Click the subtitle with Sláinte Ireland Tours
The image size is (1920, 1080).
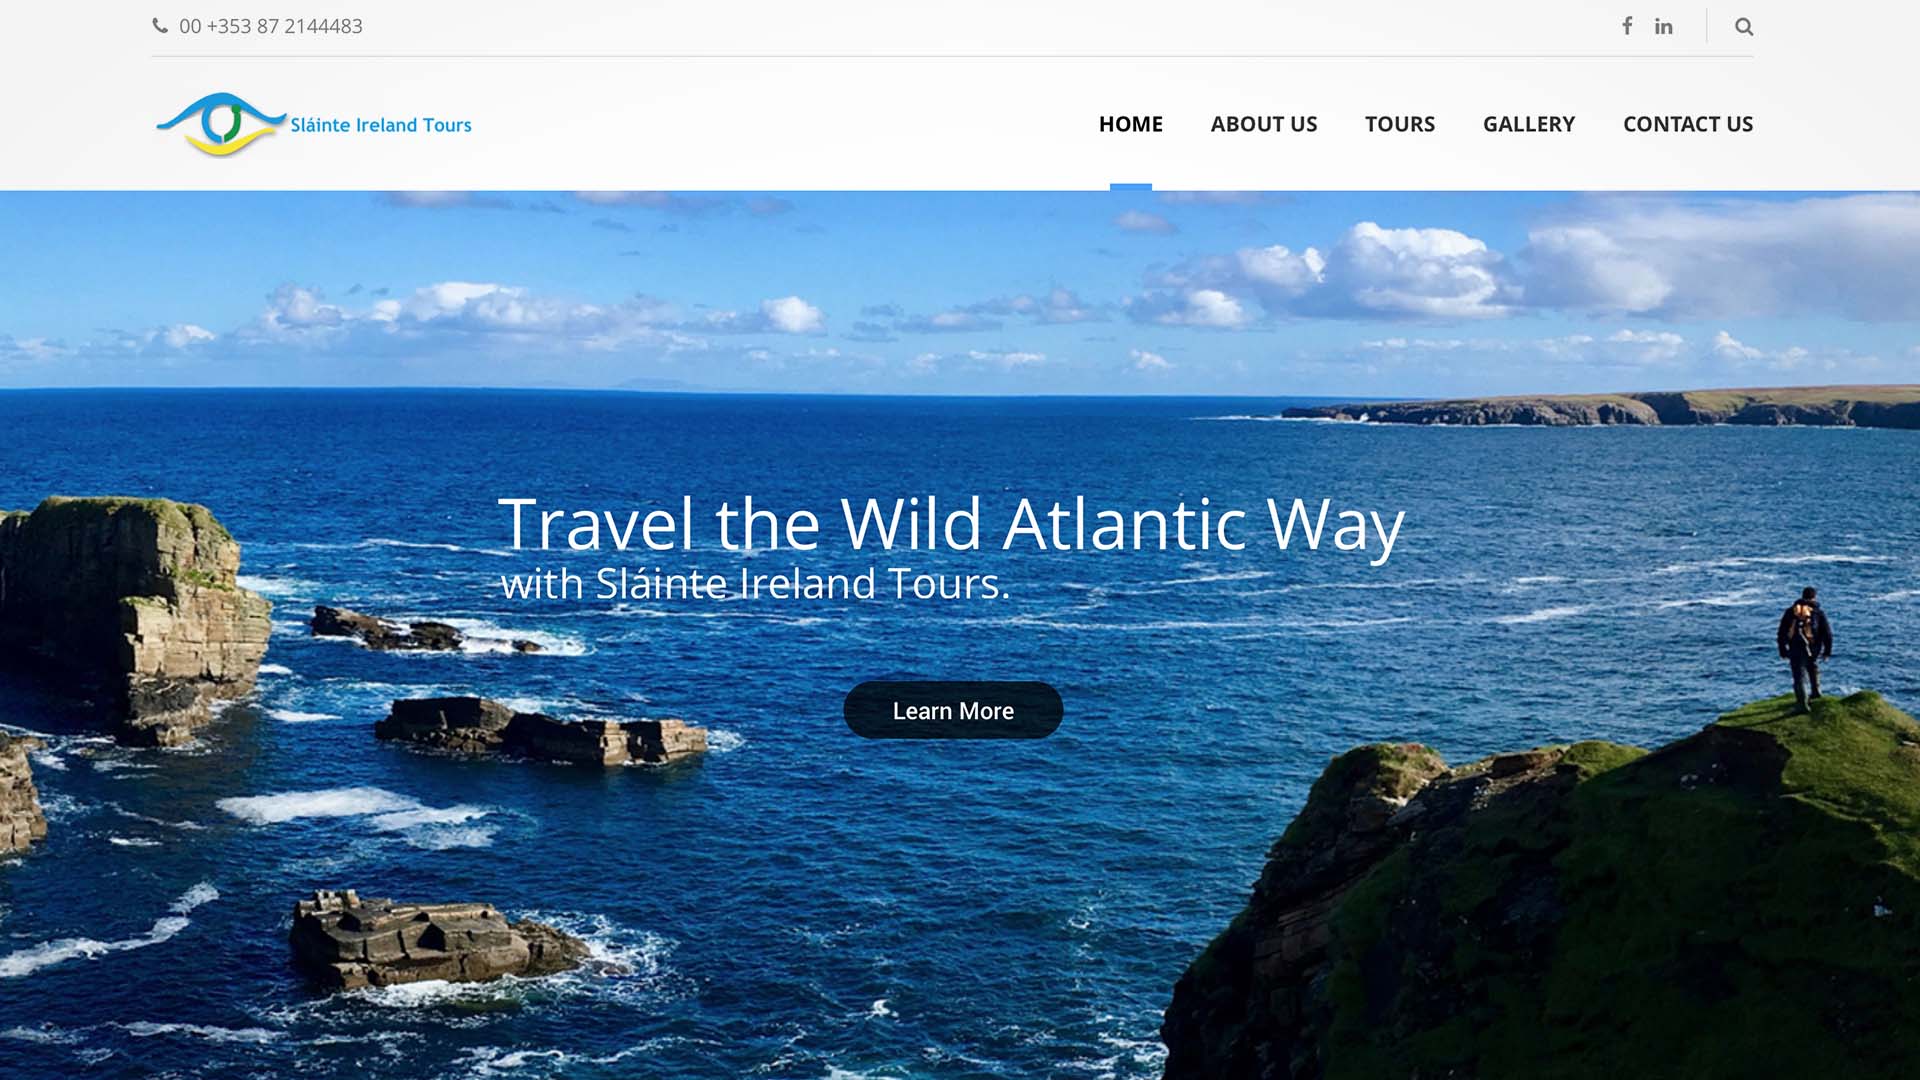click(x=755, y=584)
